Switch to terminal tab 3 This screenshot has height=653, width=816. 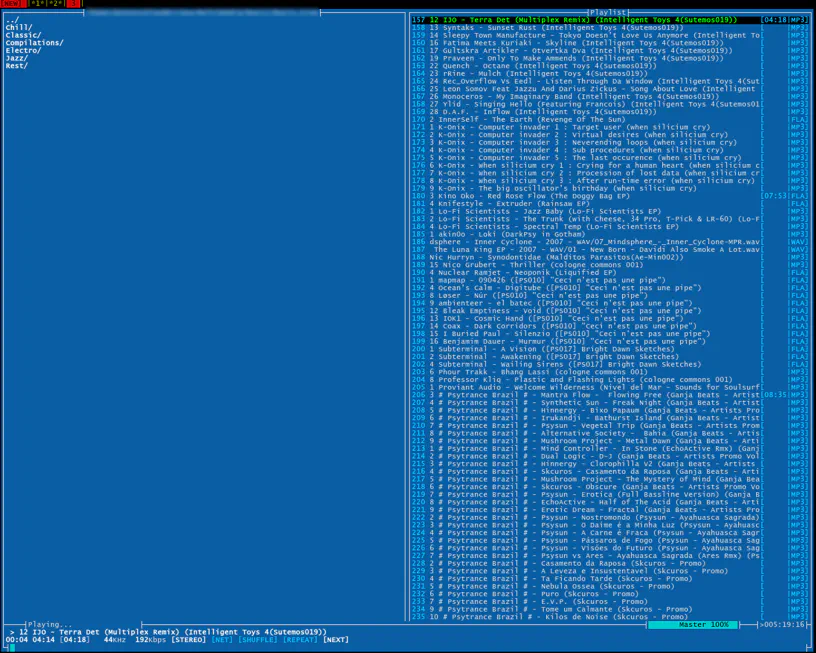[x=73, y=4]
